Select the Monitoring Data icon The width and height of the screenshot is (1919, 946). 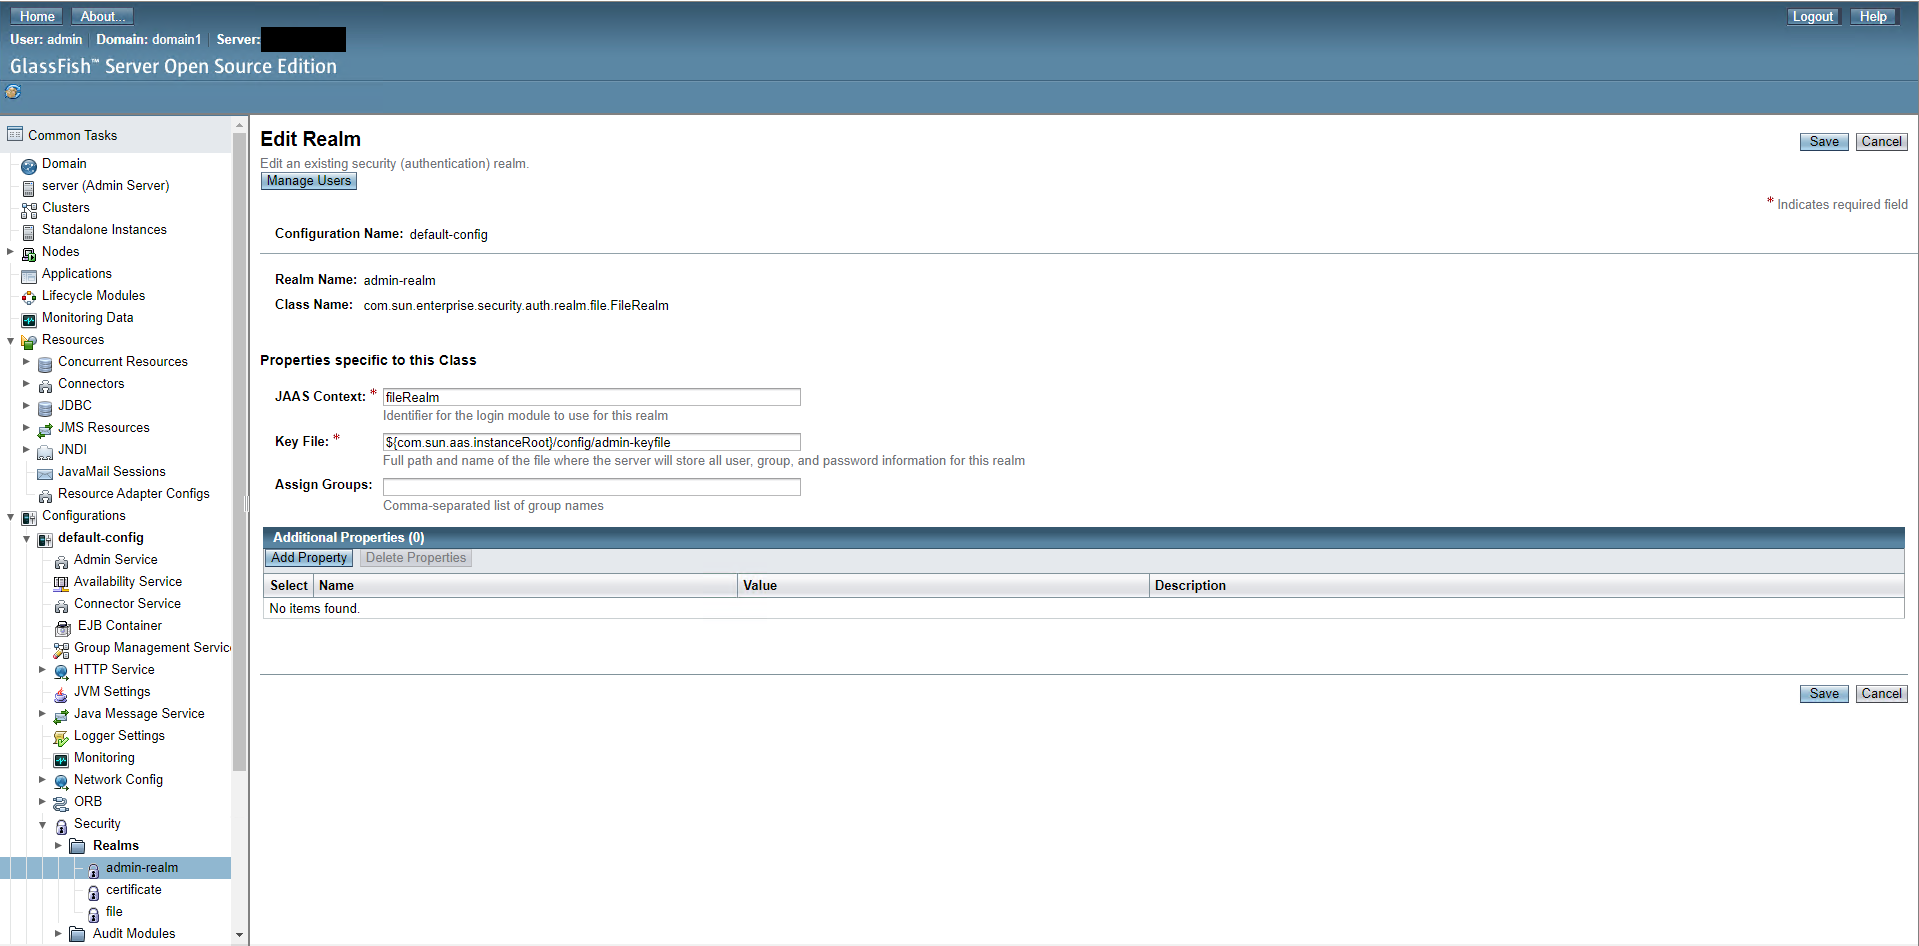29,317
